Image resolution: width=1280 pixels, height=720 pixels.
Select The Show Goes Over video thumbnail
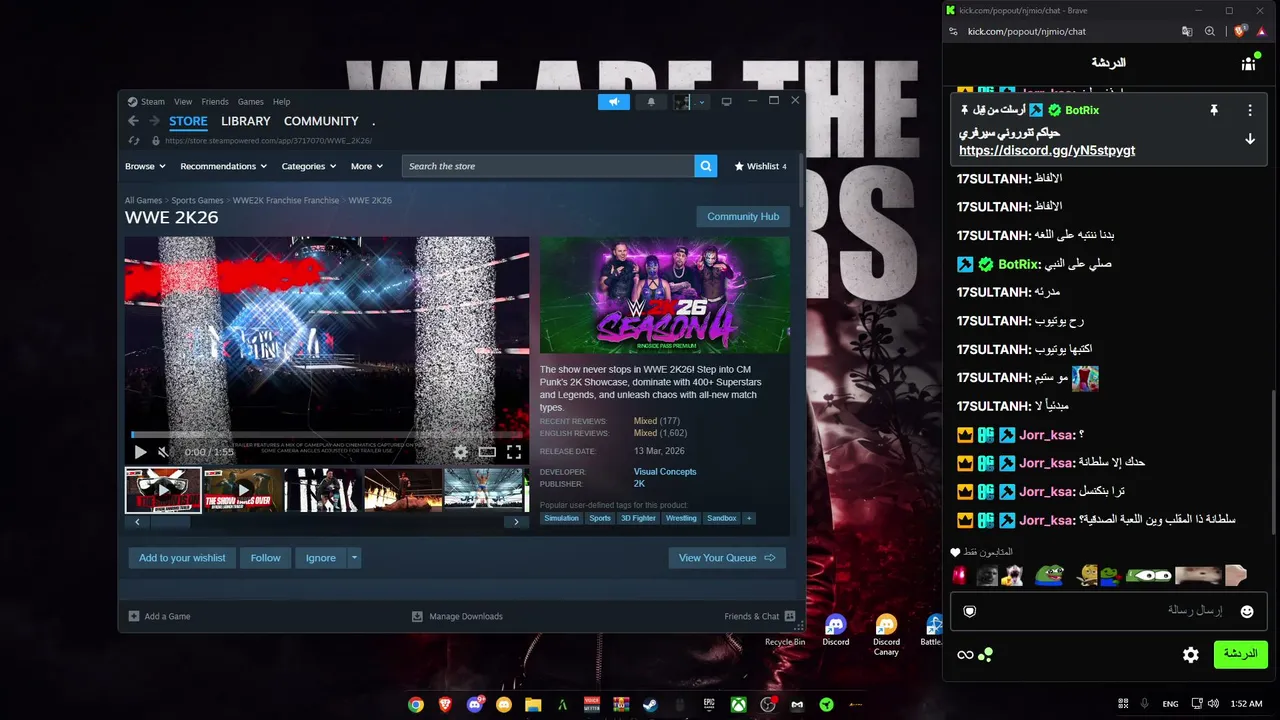(243, 490)
